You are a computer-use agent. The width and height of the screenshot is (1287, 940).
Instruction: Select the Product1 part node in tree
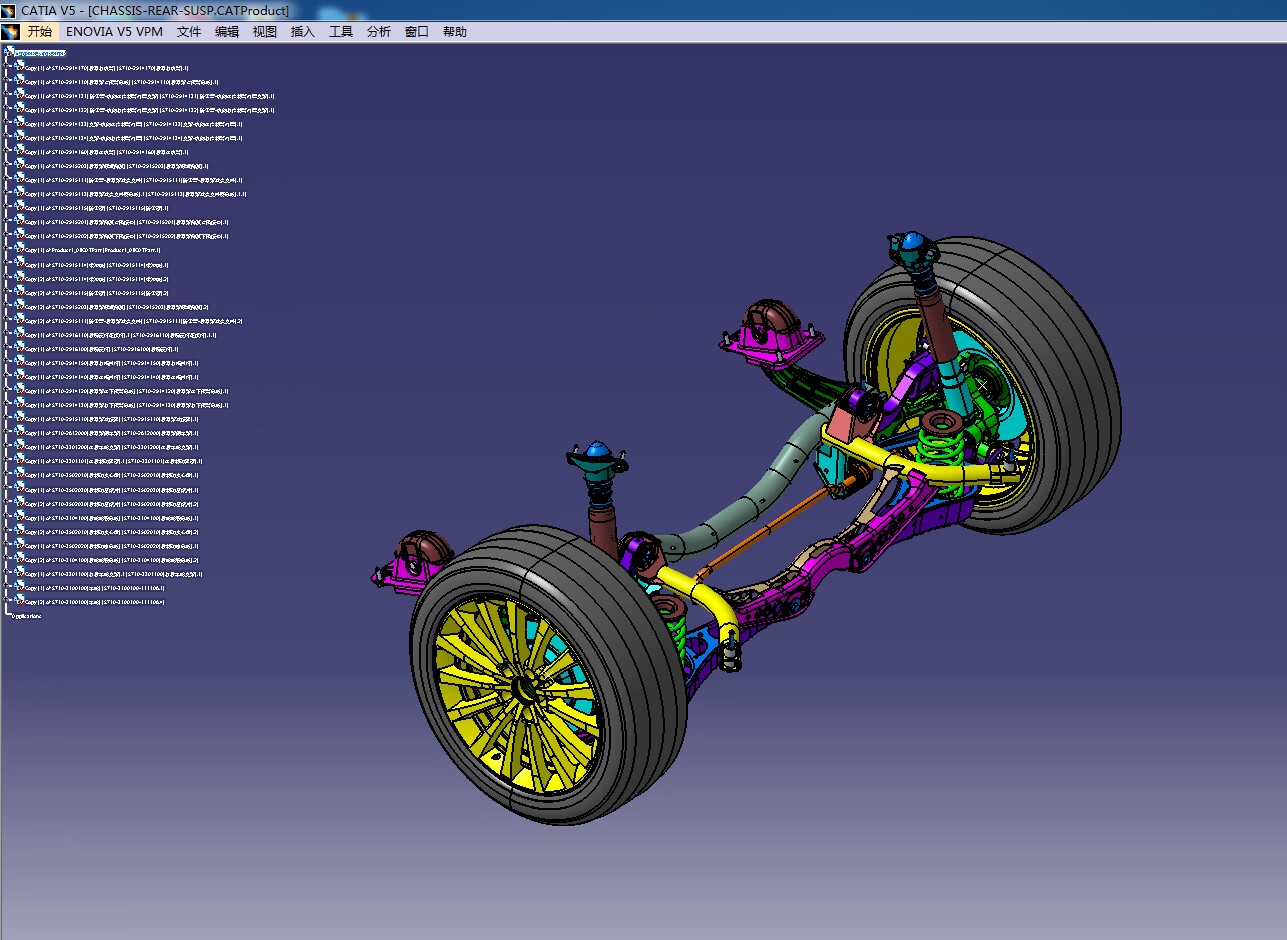click(92, 250)
